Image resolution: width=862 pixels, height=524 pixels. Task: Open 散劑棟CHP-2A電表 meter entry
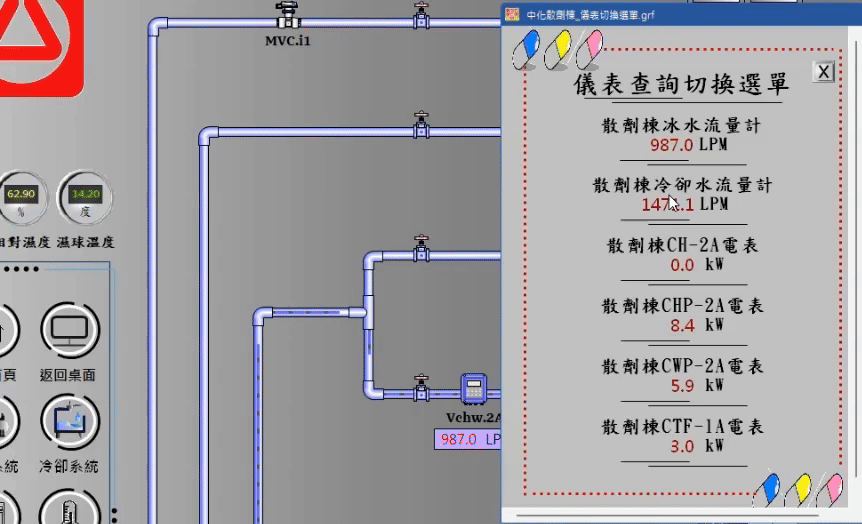click(x=682, y=306)
